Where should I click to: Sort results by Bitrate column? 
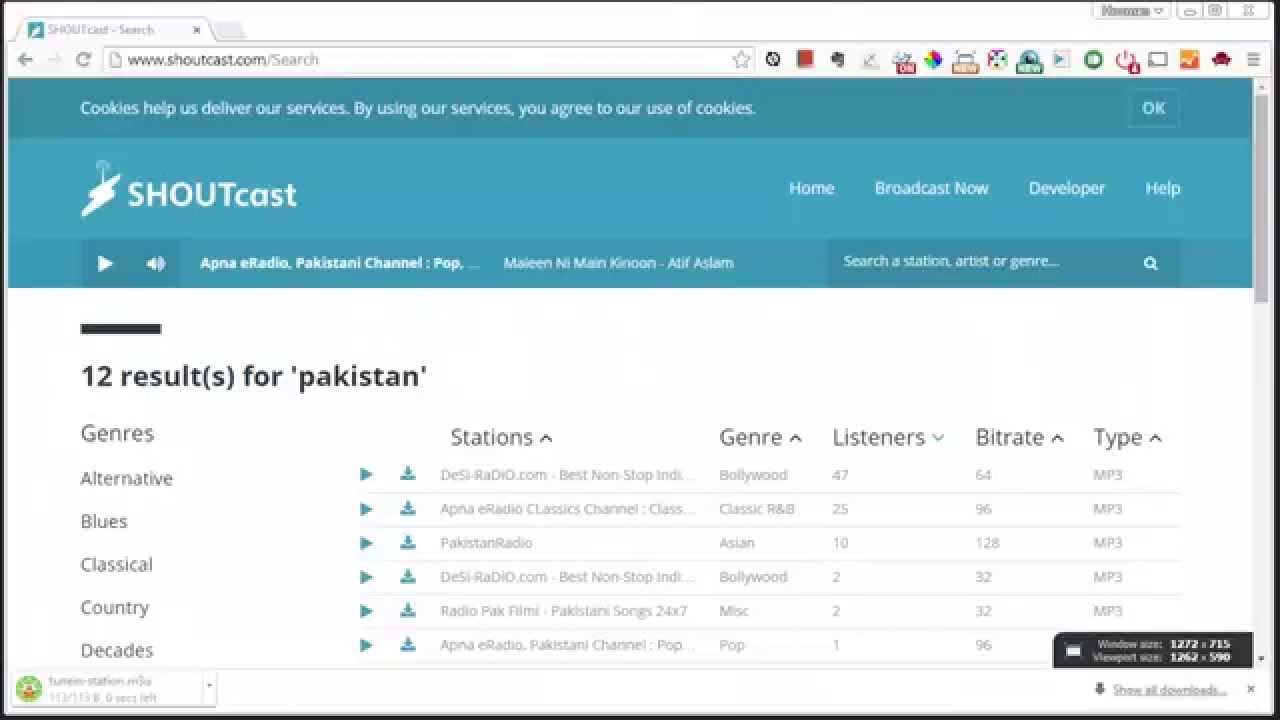(1019, 437)
